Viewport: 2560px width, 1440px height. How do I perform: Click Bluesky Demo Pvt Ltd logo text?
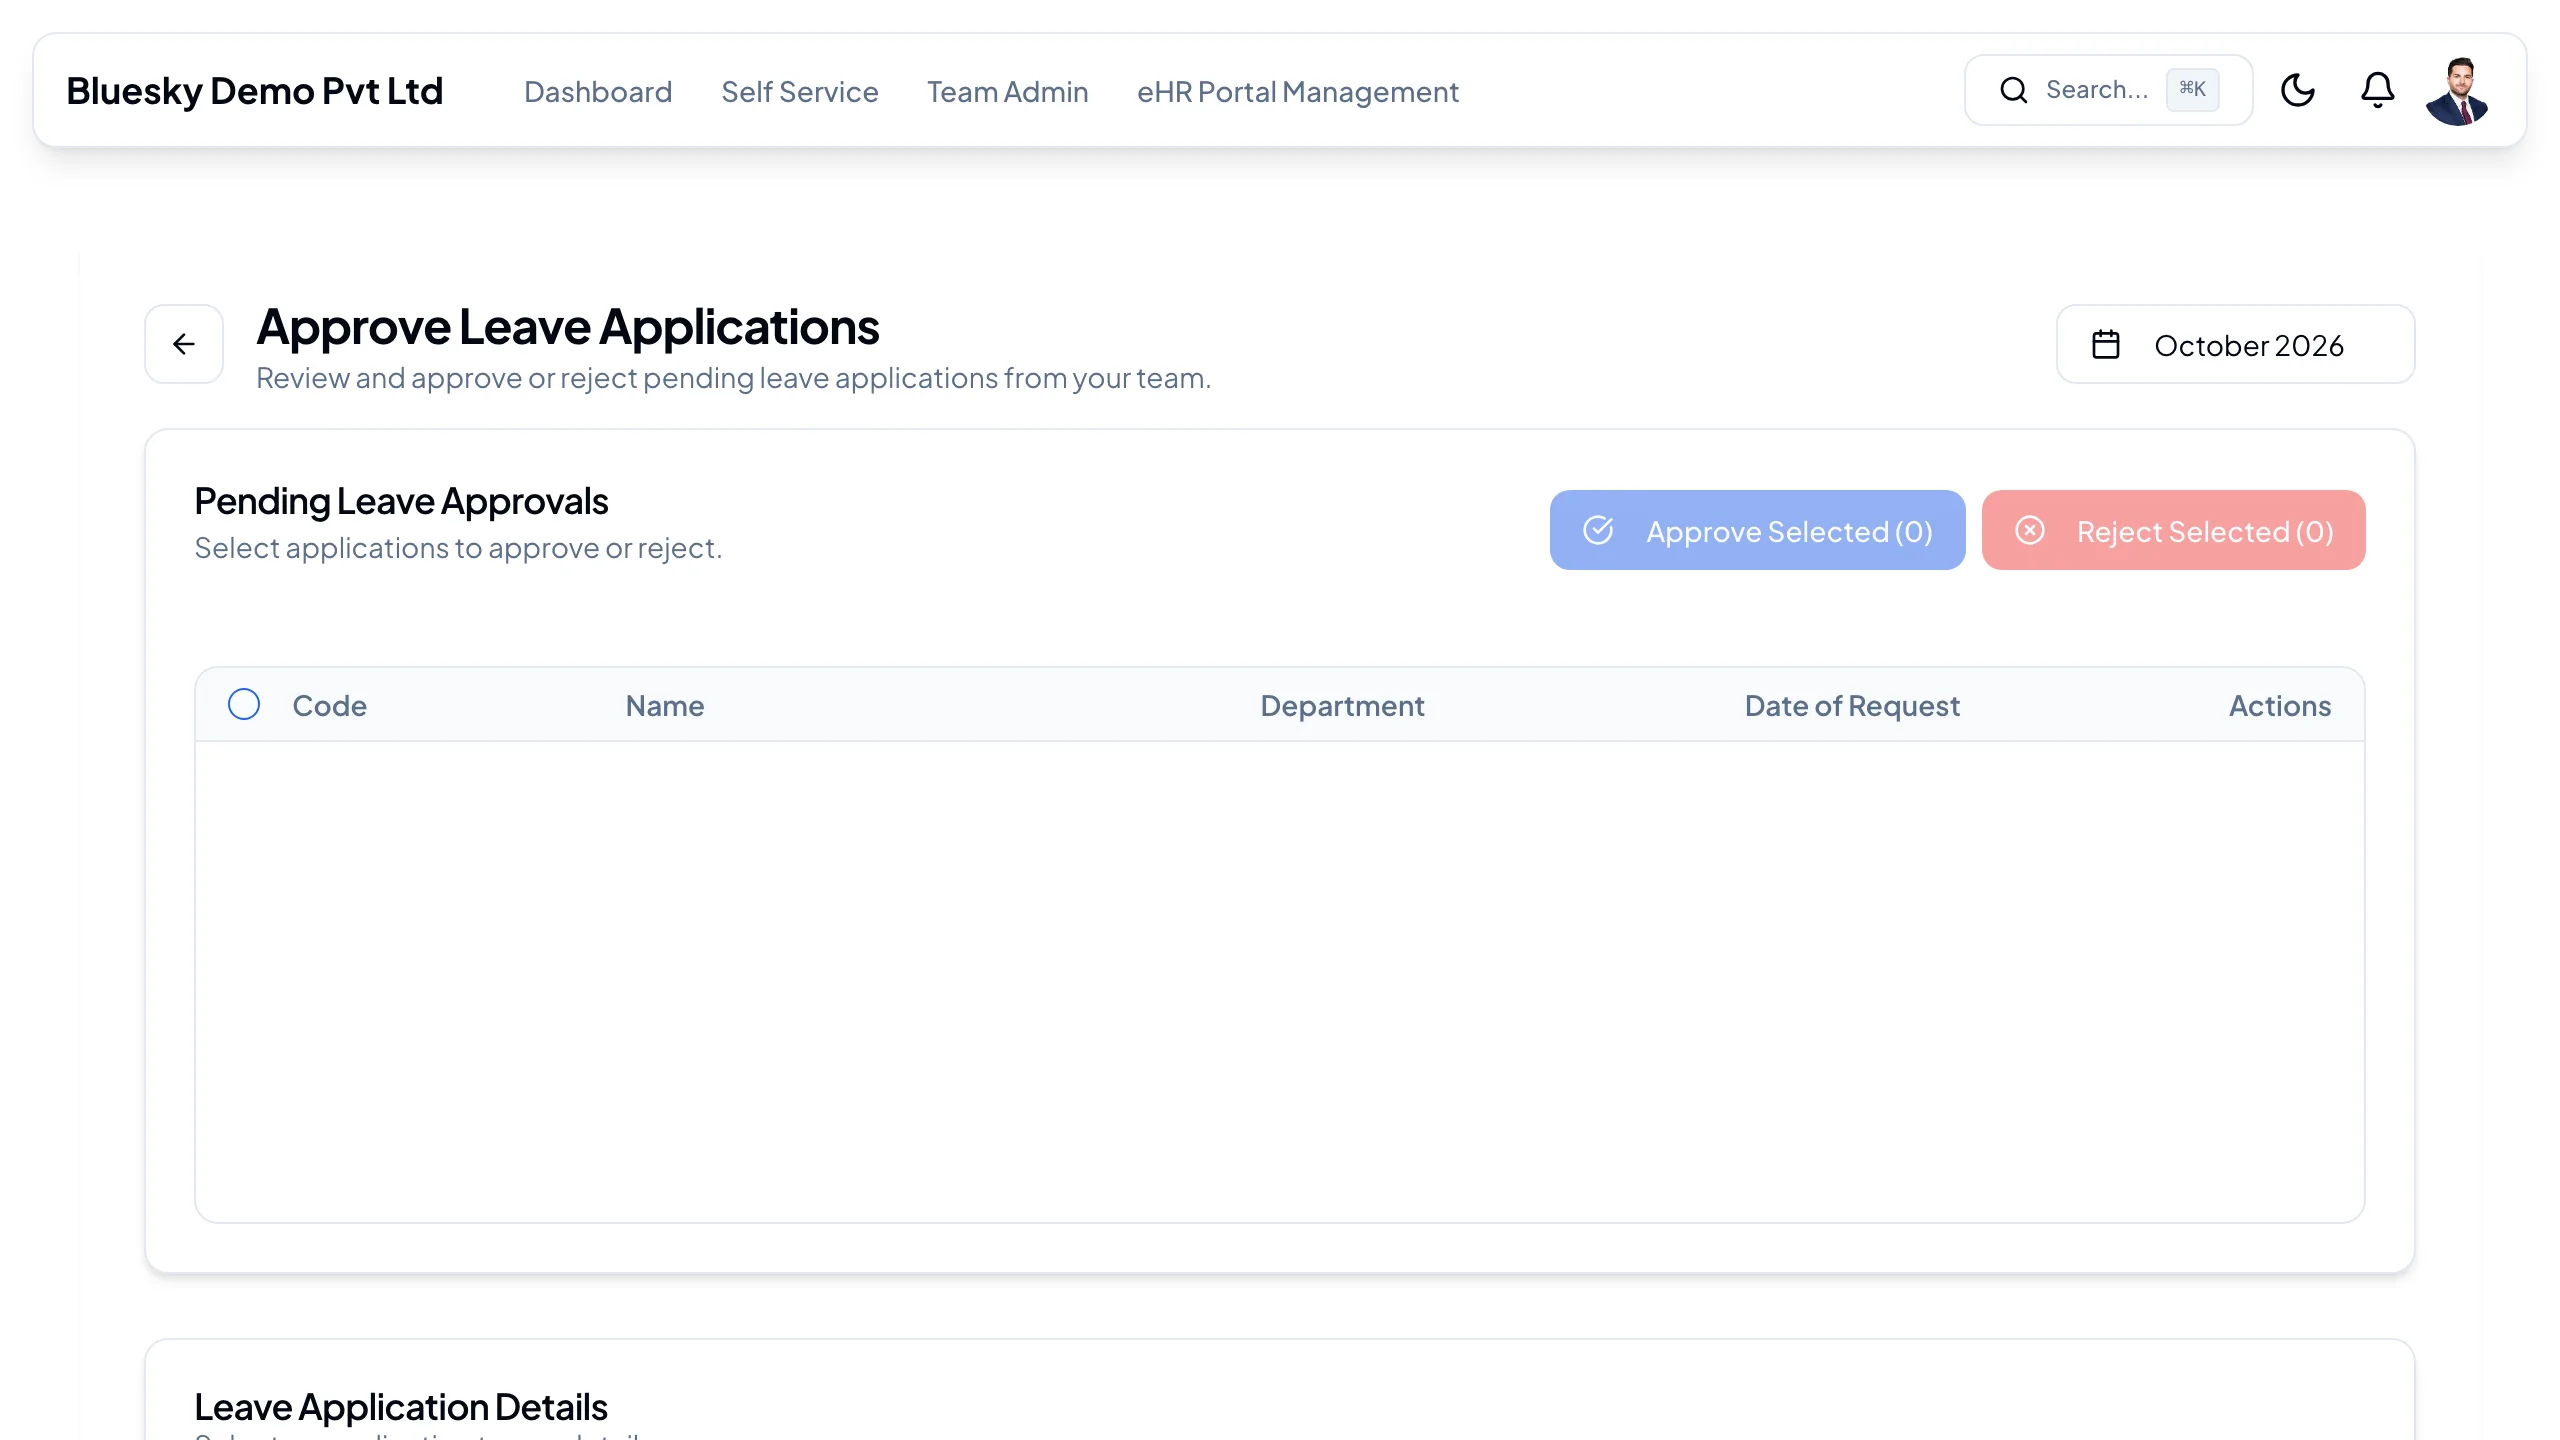(254, 91)
